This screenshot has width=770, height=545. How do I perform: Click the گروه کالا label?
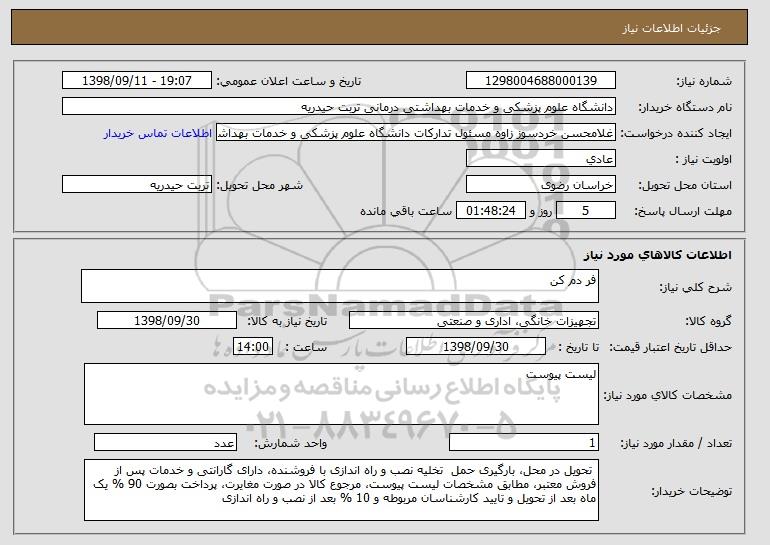[x=709, y=321]
